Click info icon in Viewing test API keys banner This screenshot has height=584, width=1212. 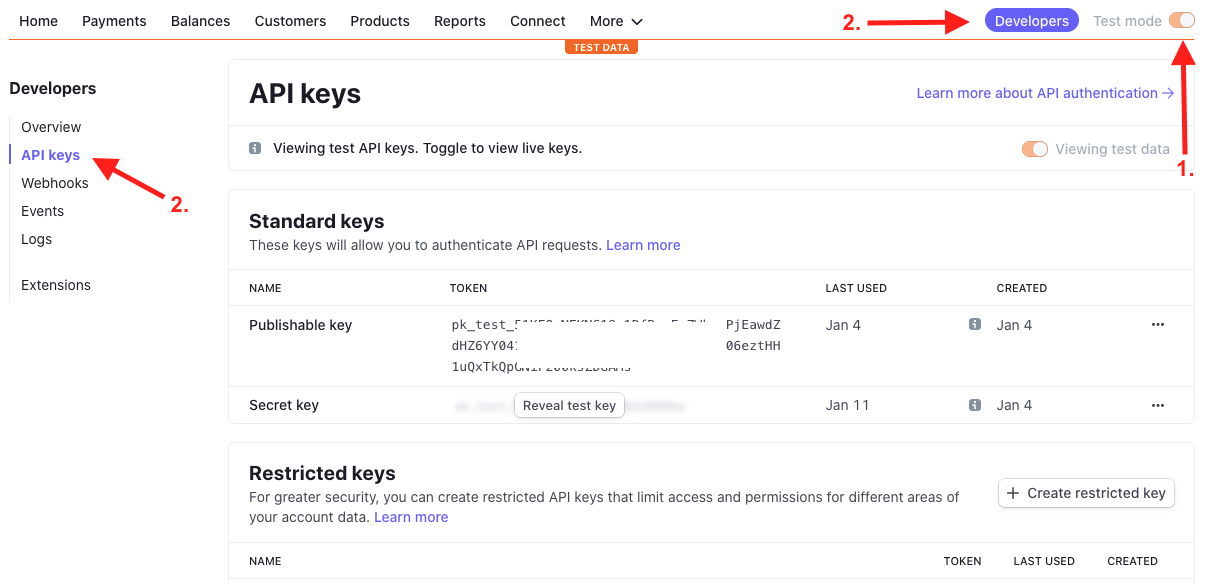(255, 148)
